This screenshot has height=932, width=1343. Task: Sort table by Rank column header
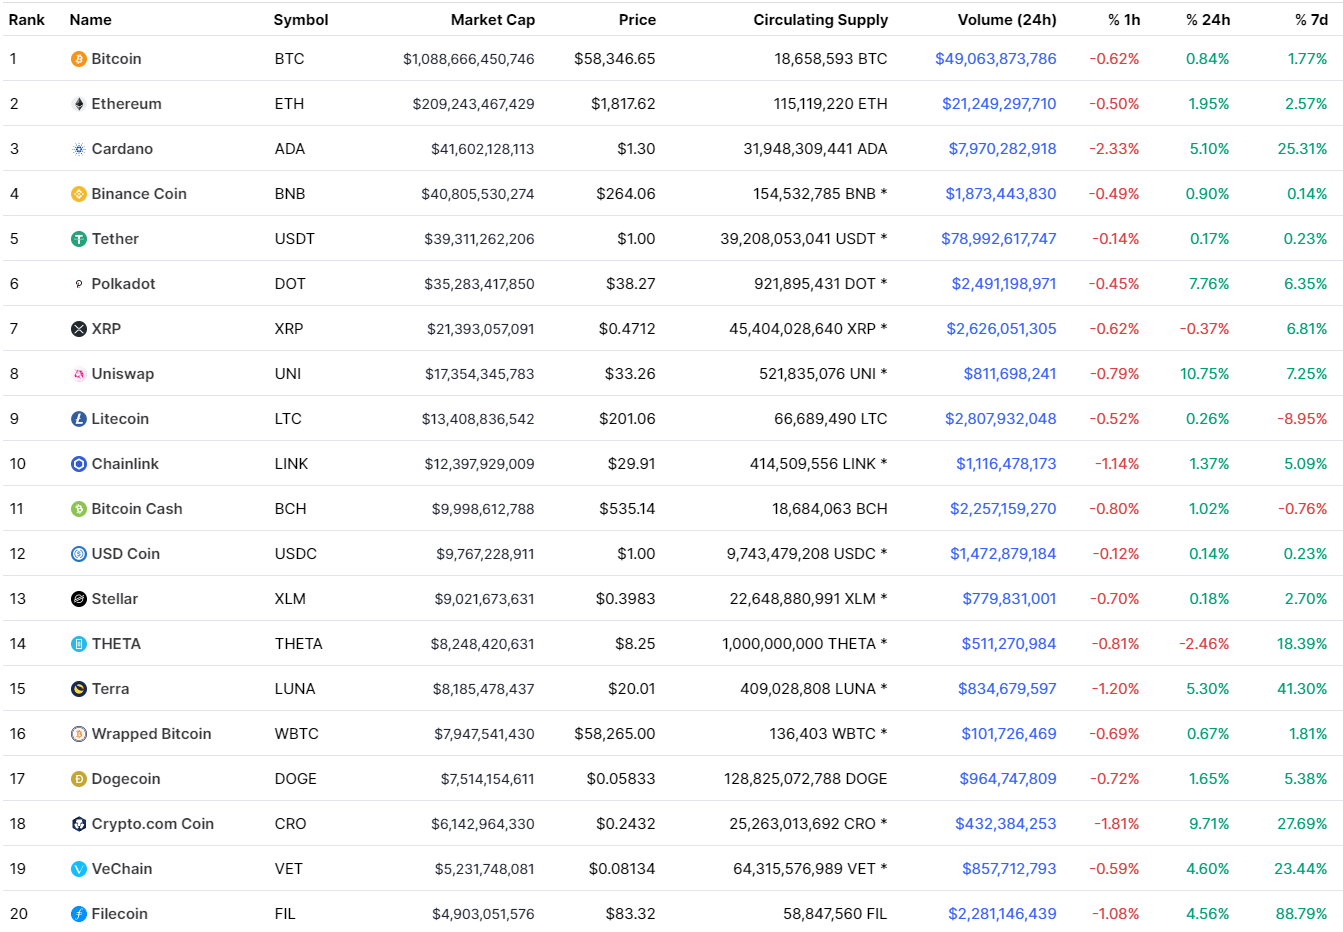(x=27, y=20)
